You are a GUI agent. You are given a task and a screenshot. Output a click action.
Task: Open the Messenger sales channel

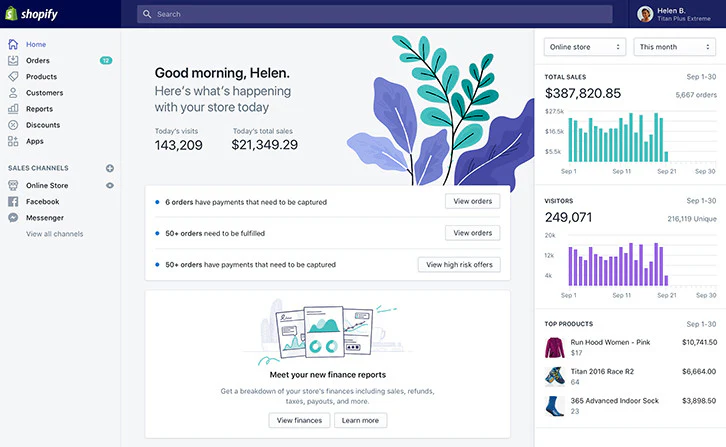click(44, 217)
